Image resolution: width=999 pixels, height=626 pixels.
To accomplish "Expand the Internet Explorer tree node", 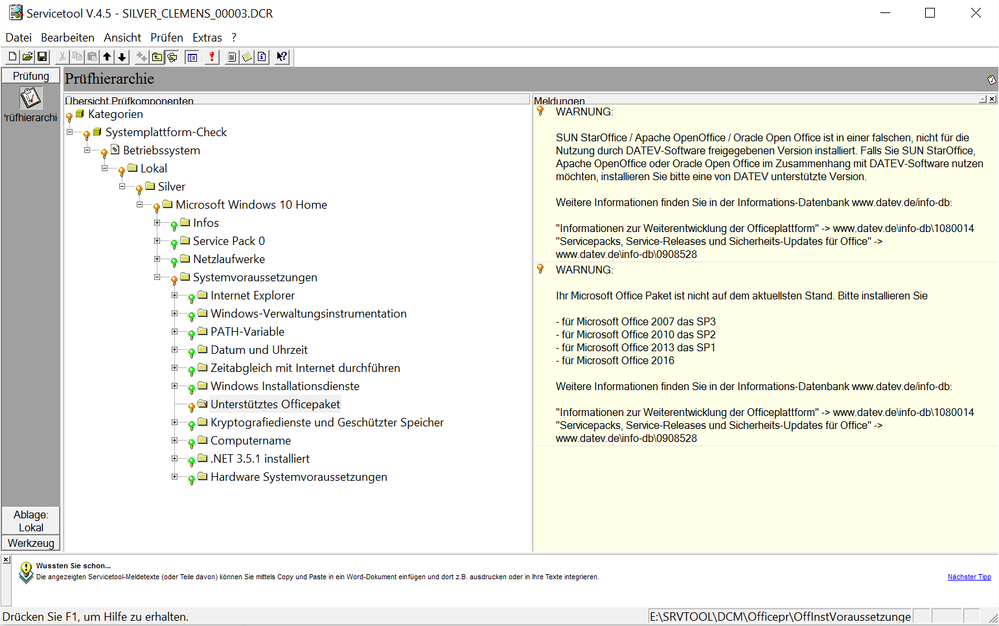I will pyautogui.click(x=175, y=295).
